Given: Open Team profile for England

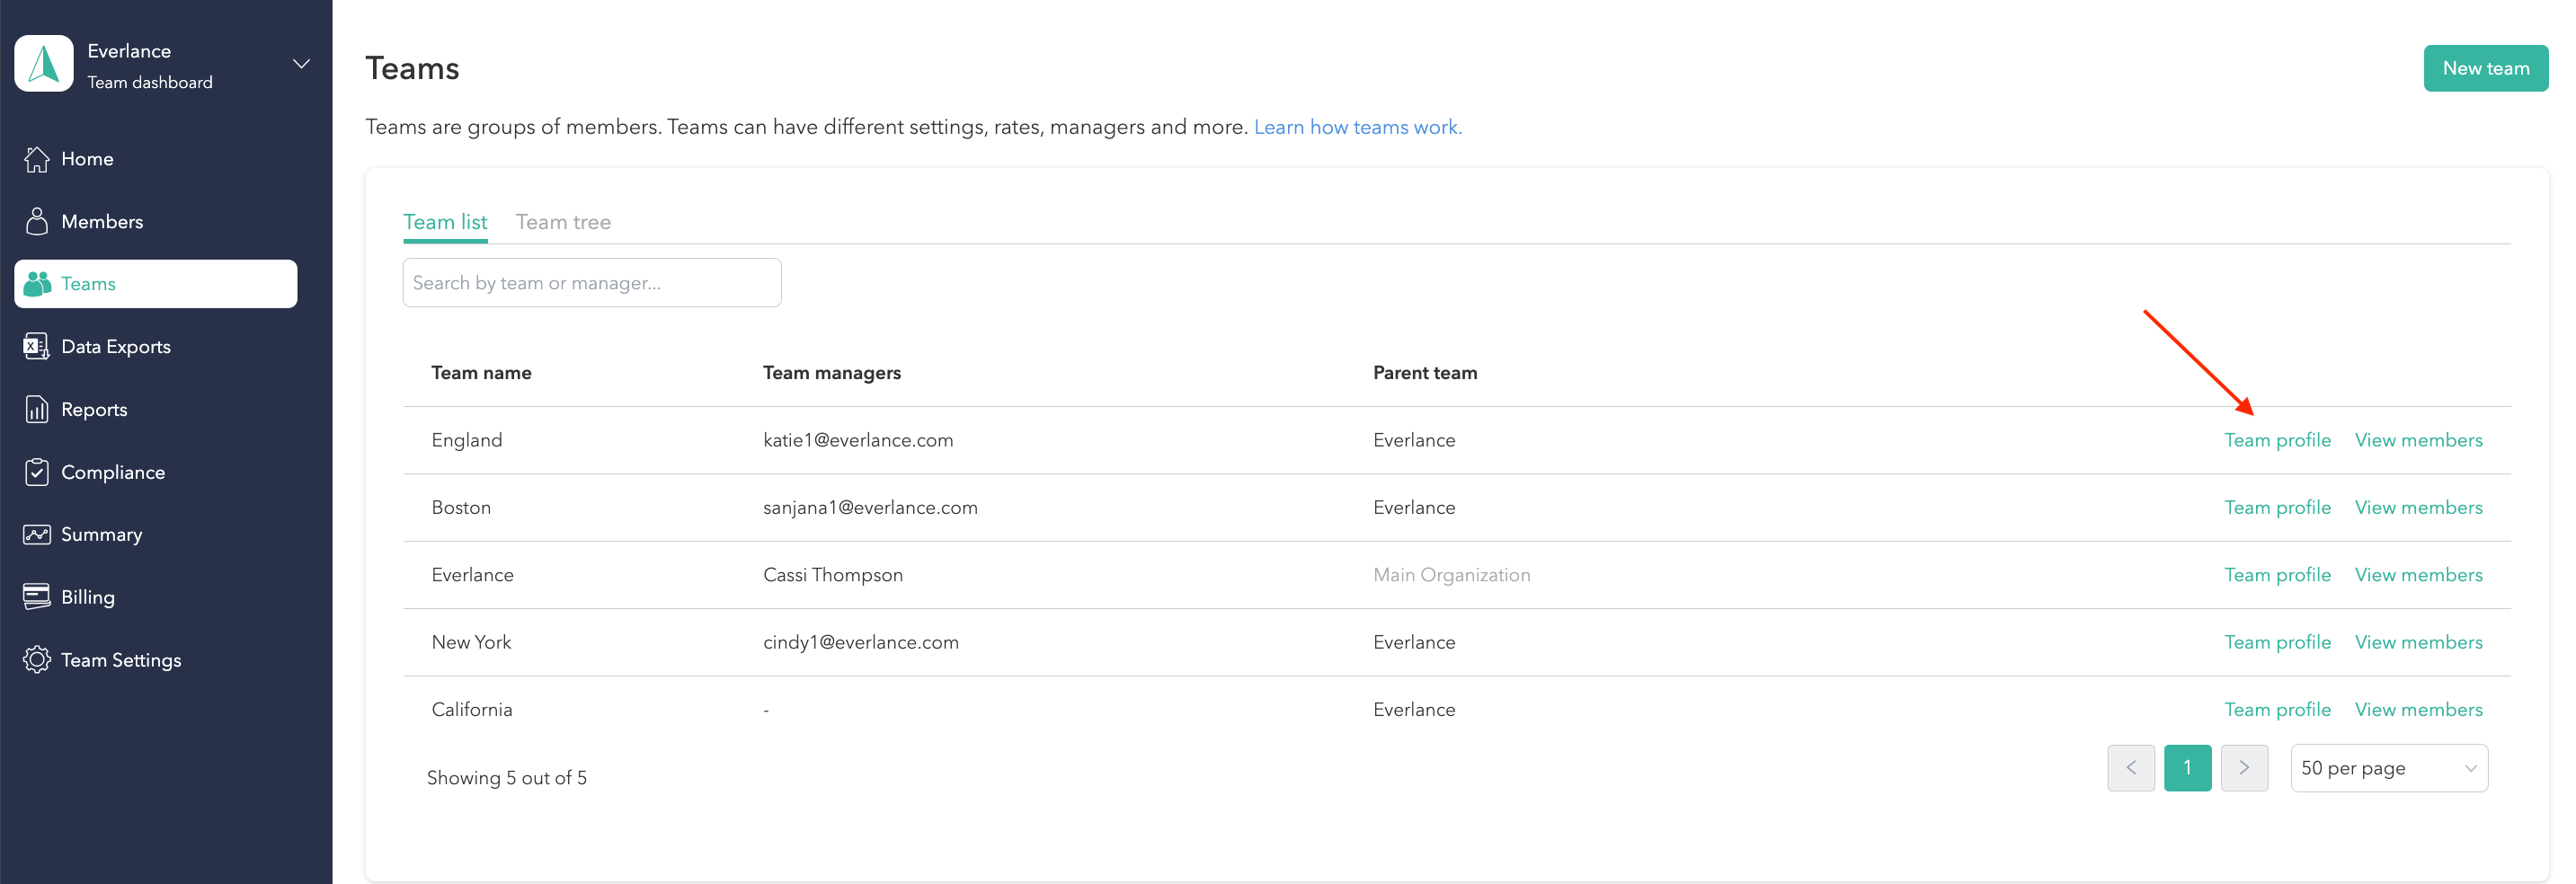Looking at the screenshot, I should [x=2277, y=440].
